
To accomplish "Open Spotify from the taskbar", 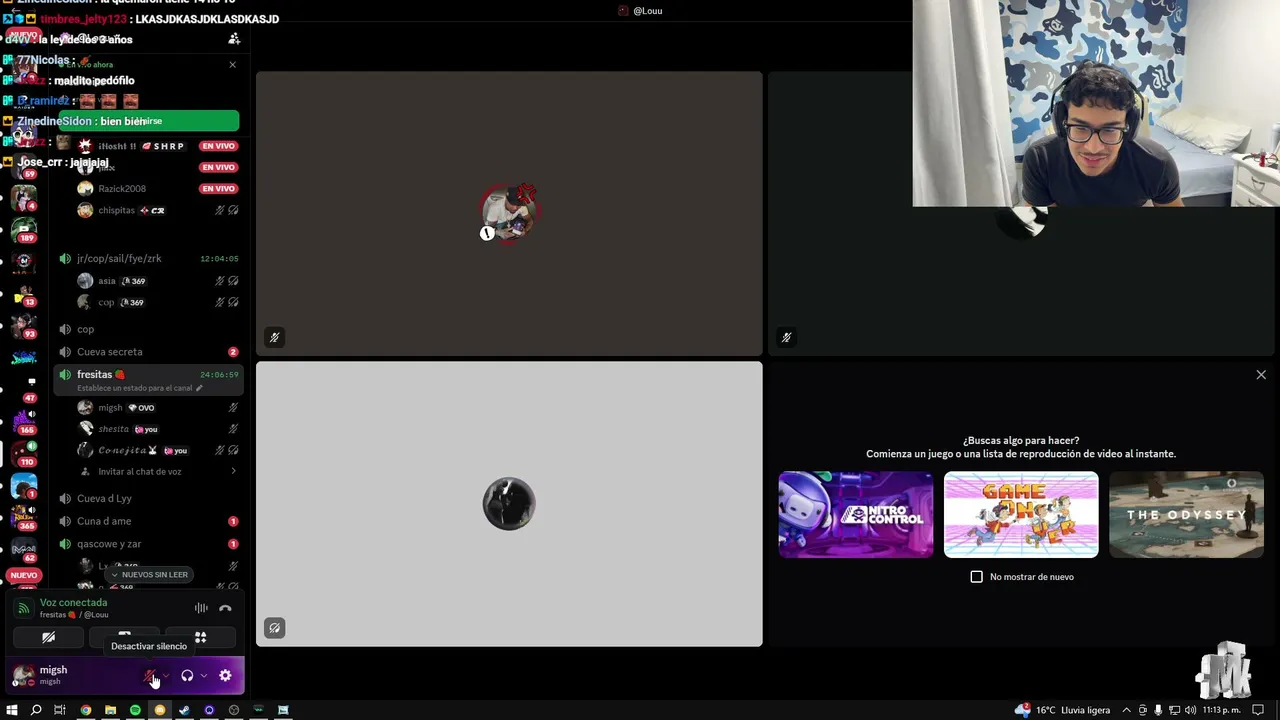I will (135, 710).
